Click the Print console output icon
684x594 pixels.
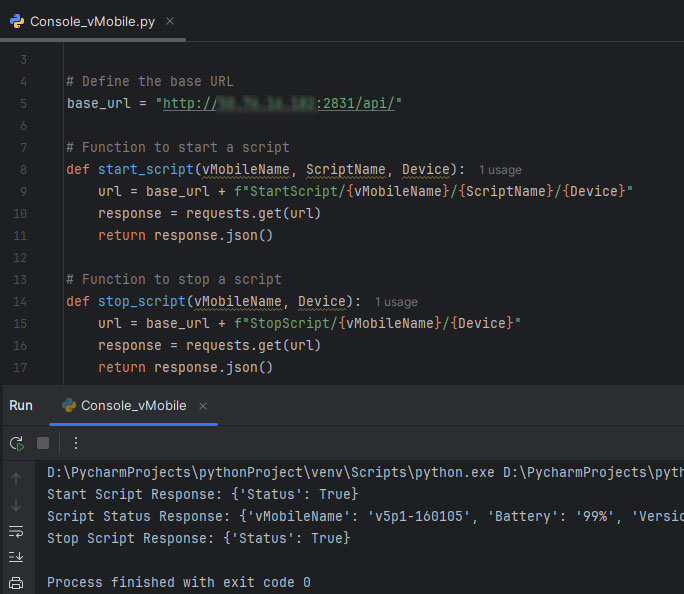16,583
